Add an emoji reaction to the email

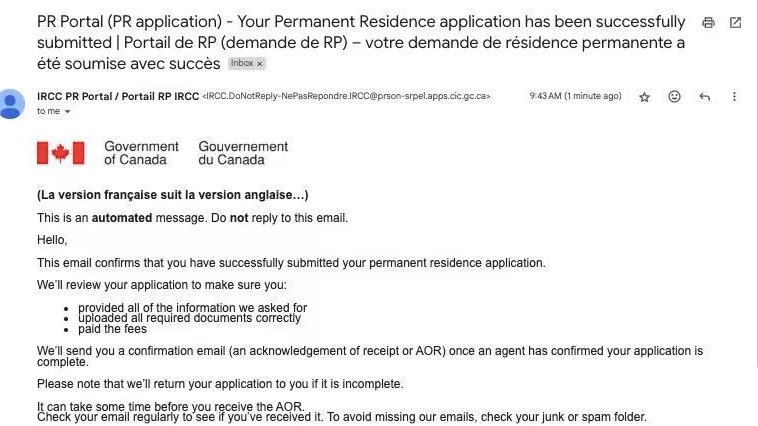[x=674, y=96]
